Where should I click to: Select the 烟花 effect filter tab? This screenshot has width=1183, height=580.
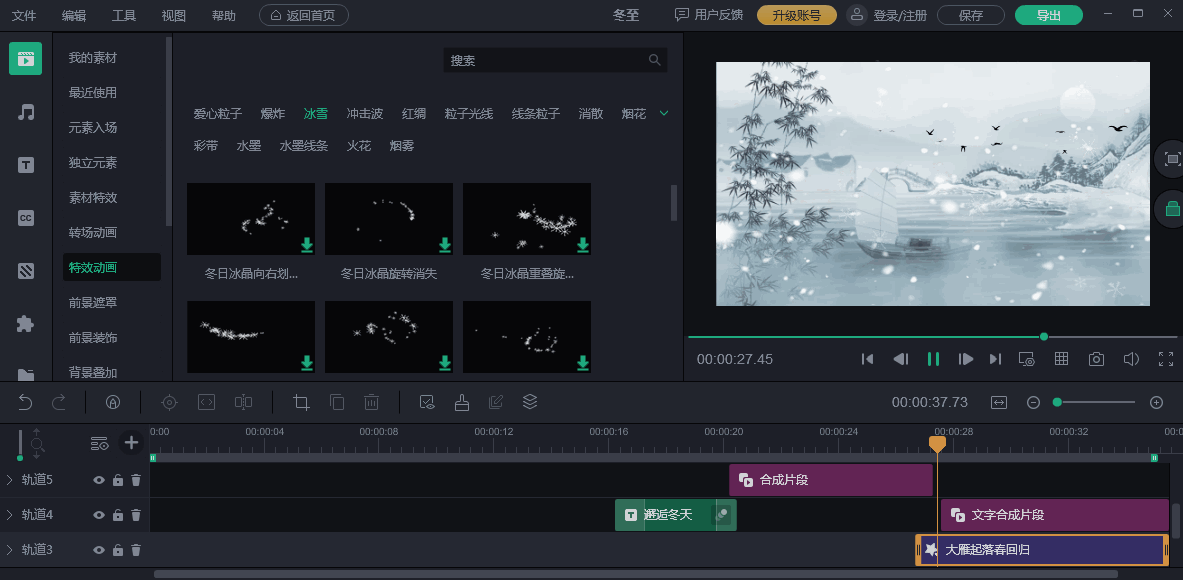click(634, 114)
